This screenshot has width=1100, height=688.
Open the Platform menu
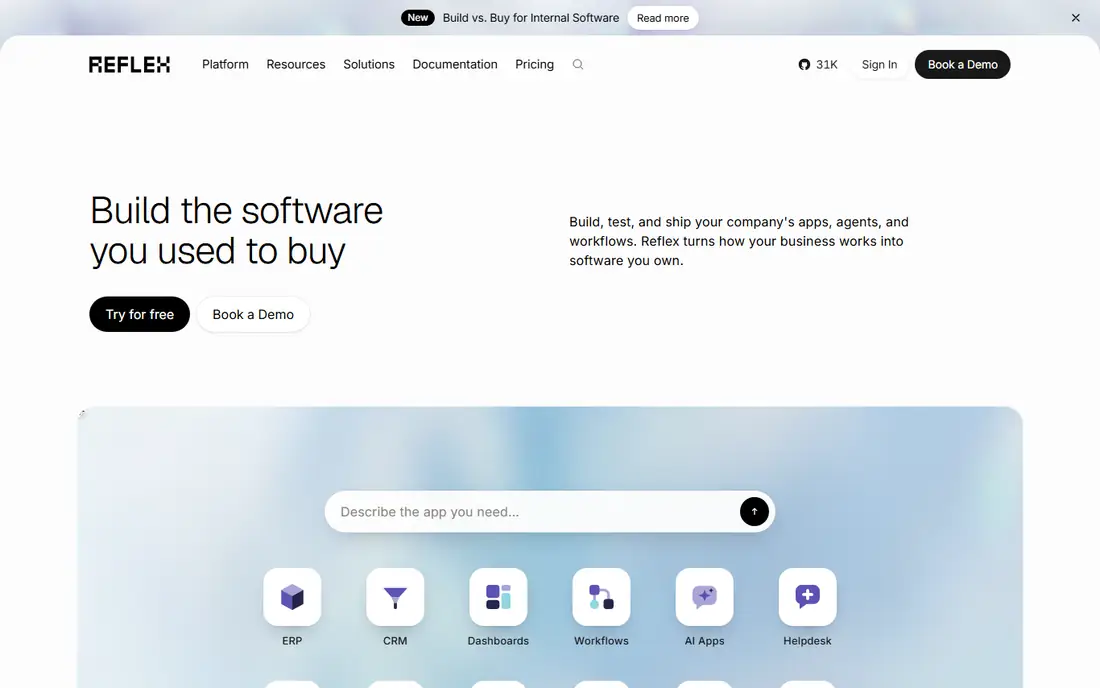[225, 65]
